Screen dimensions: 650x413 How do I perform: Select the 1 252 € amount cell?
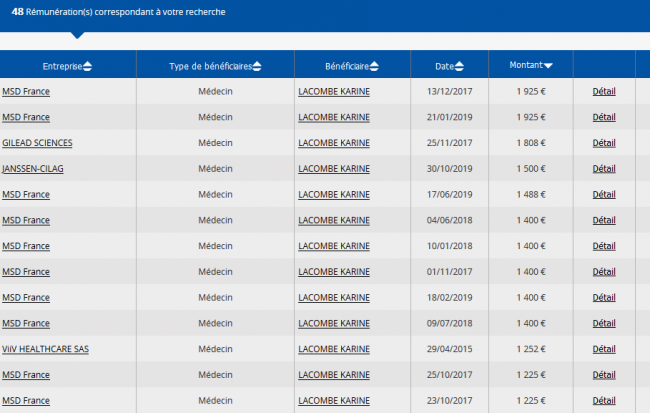coord(531,349)
